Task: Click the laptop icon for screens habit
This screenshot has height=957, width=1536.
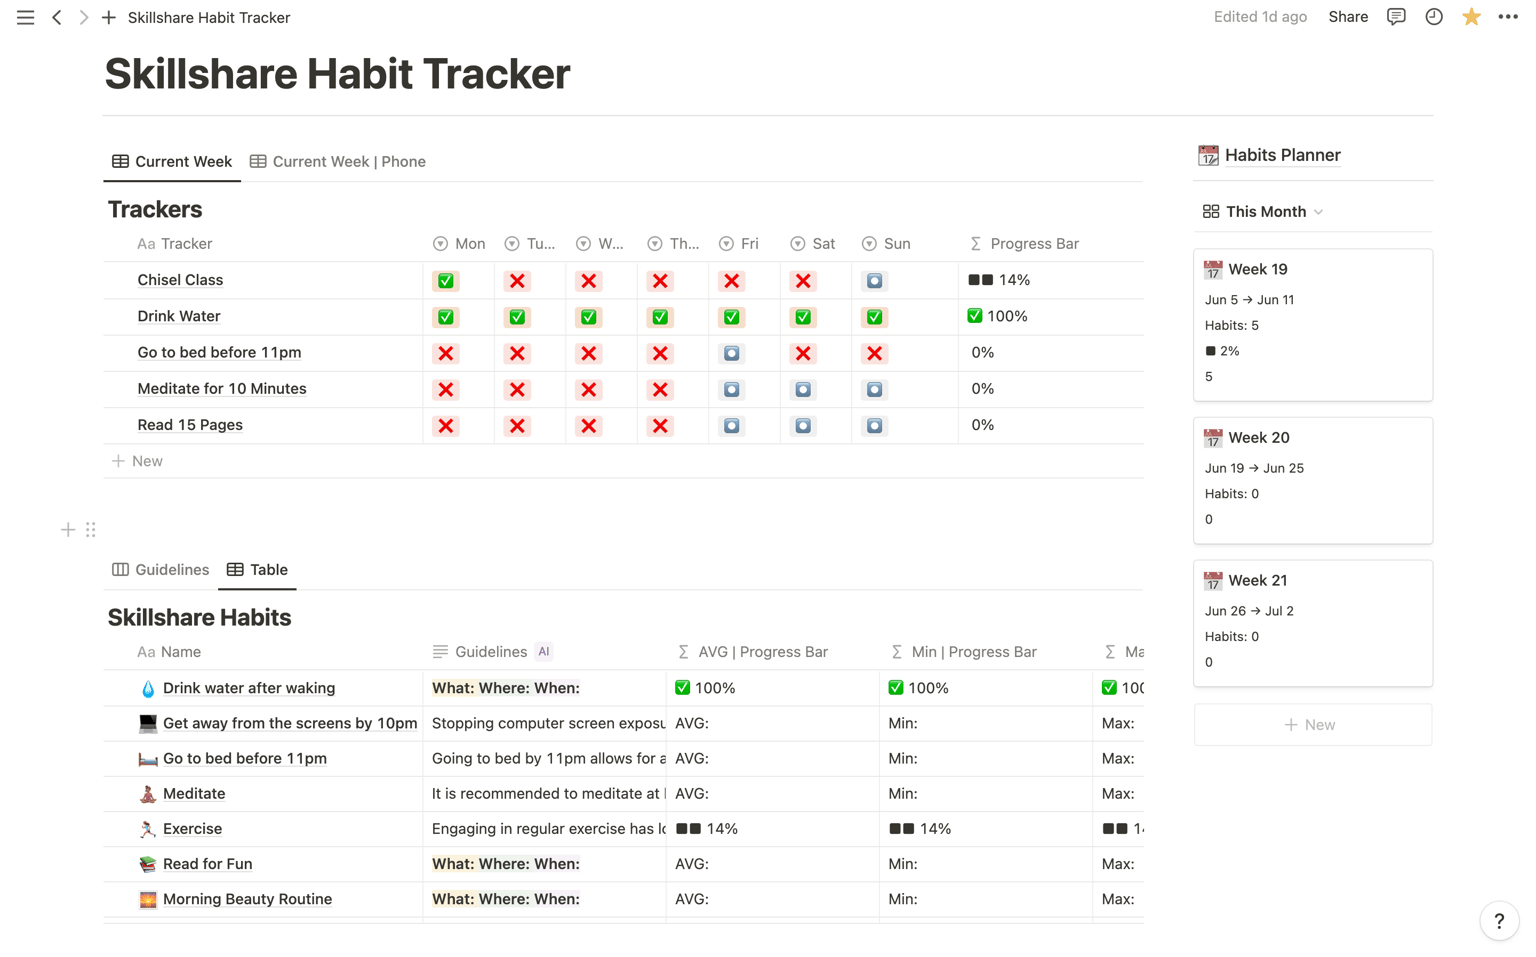Action: pyautogui.click(x=148, y=723)
